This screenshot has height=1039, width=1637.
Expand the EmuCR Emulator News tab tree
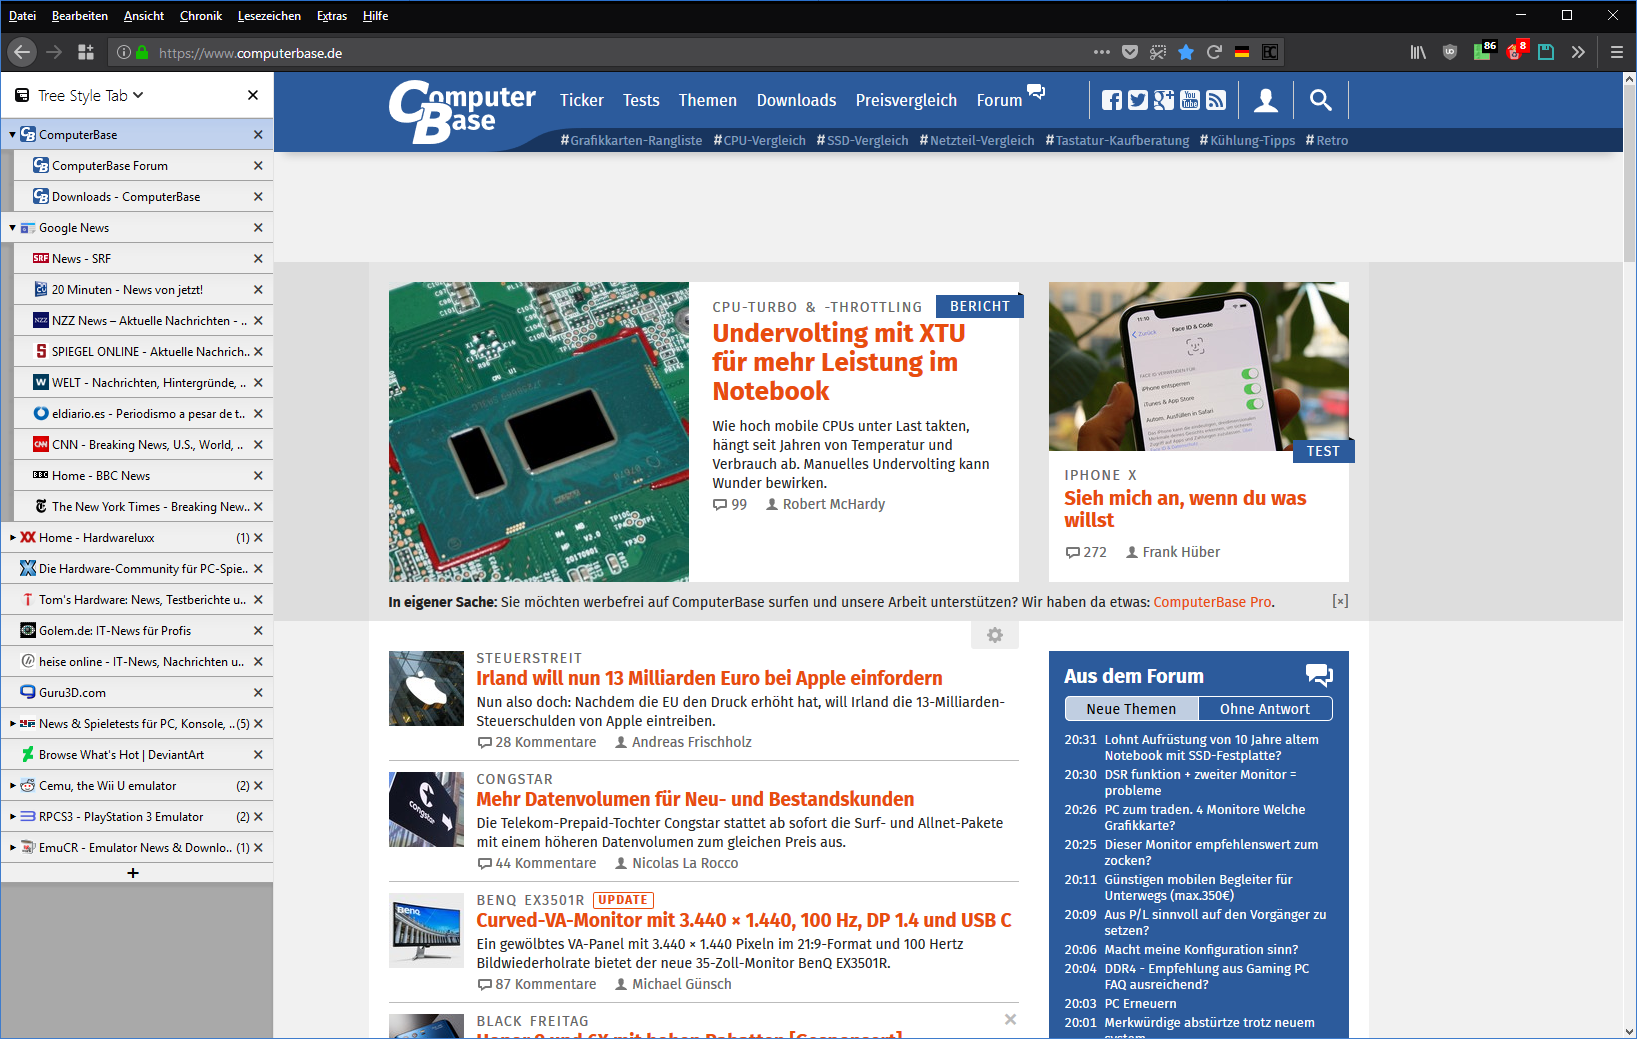tap(12, 848)
